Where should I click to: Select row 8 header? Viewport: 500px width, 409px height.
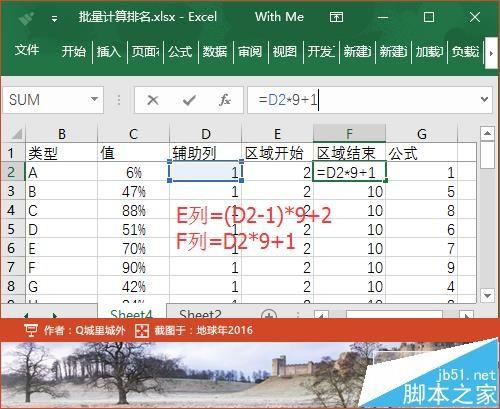point(12,286)
